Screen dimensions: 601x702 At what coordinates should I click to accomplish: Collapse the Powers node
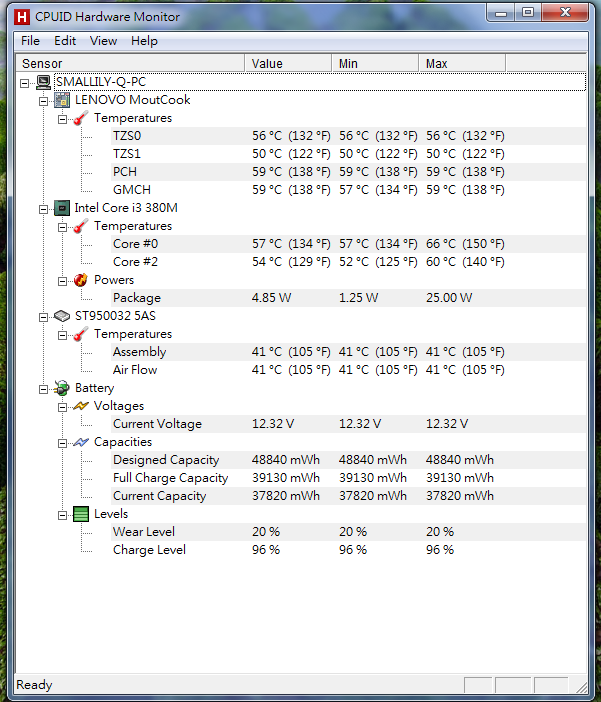[x=62, y=281]
